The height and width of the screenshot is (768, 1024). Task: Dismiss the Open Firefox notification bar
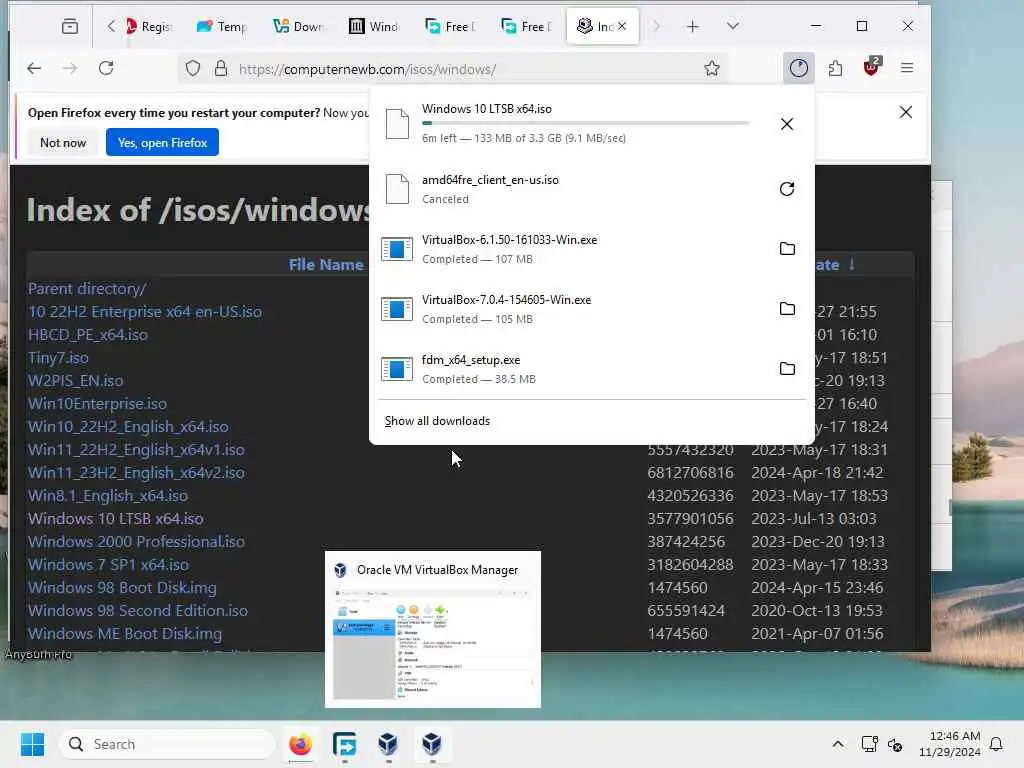(x=905, y=112)
